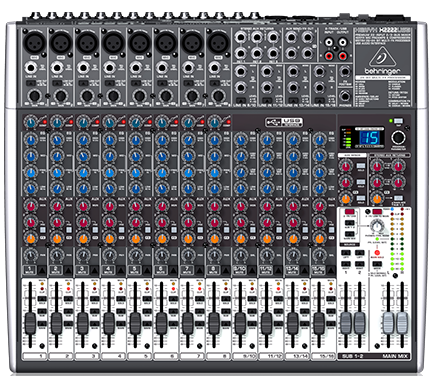Select the Main Mix source button
The height and width of the screenshot is (376, 433).
pyautogui.click(x=349, y=234)
